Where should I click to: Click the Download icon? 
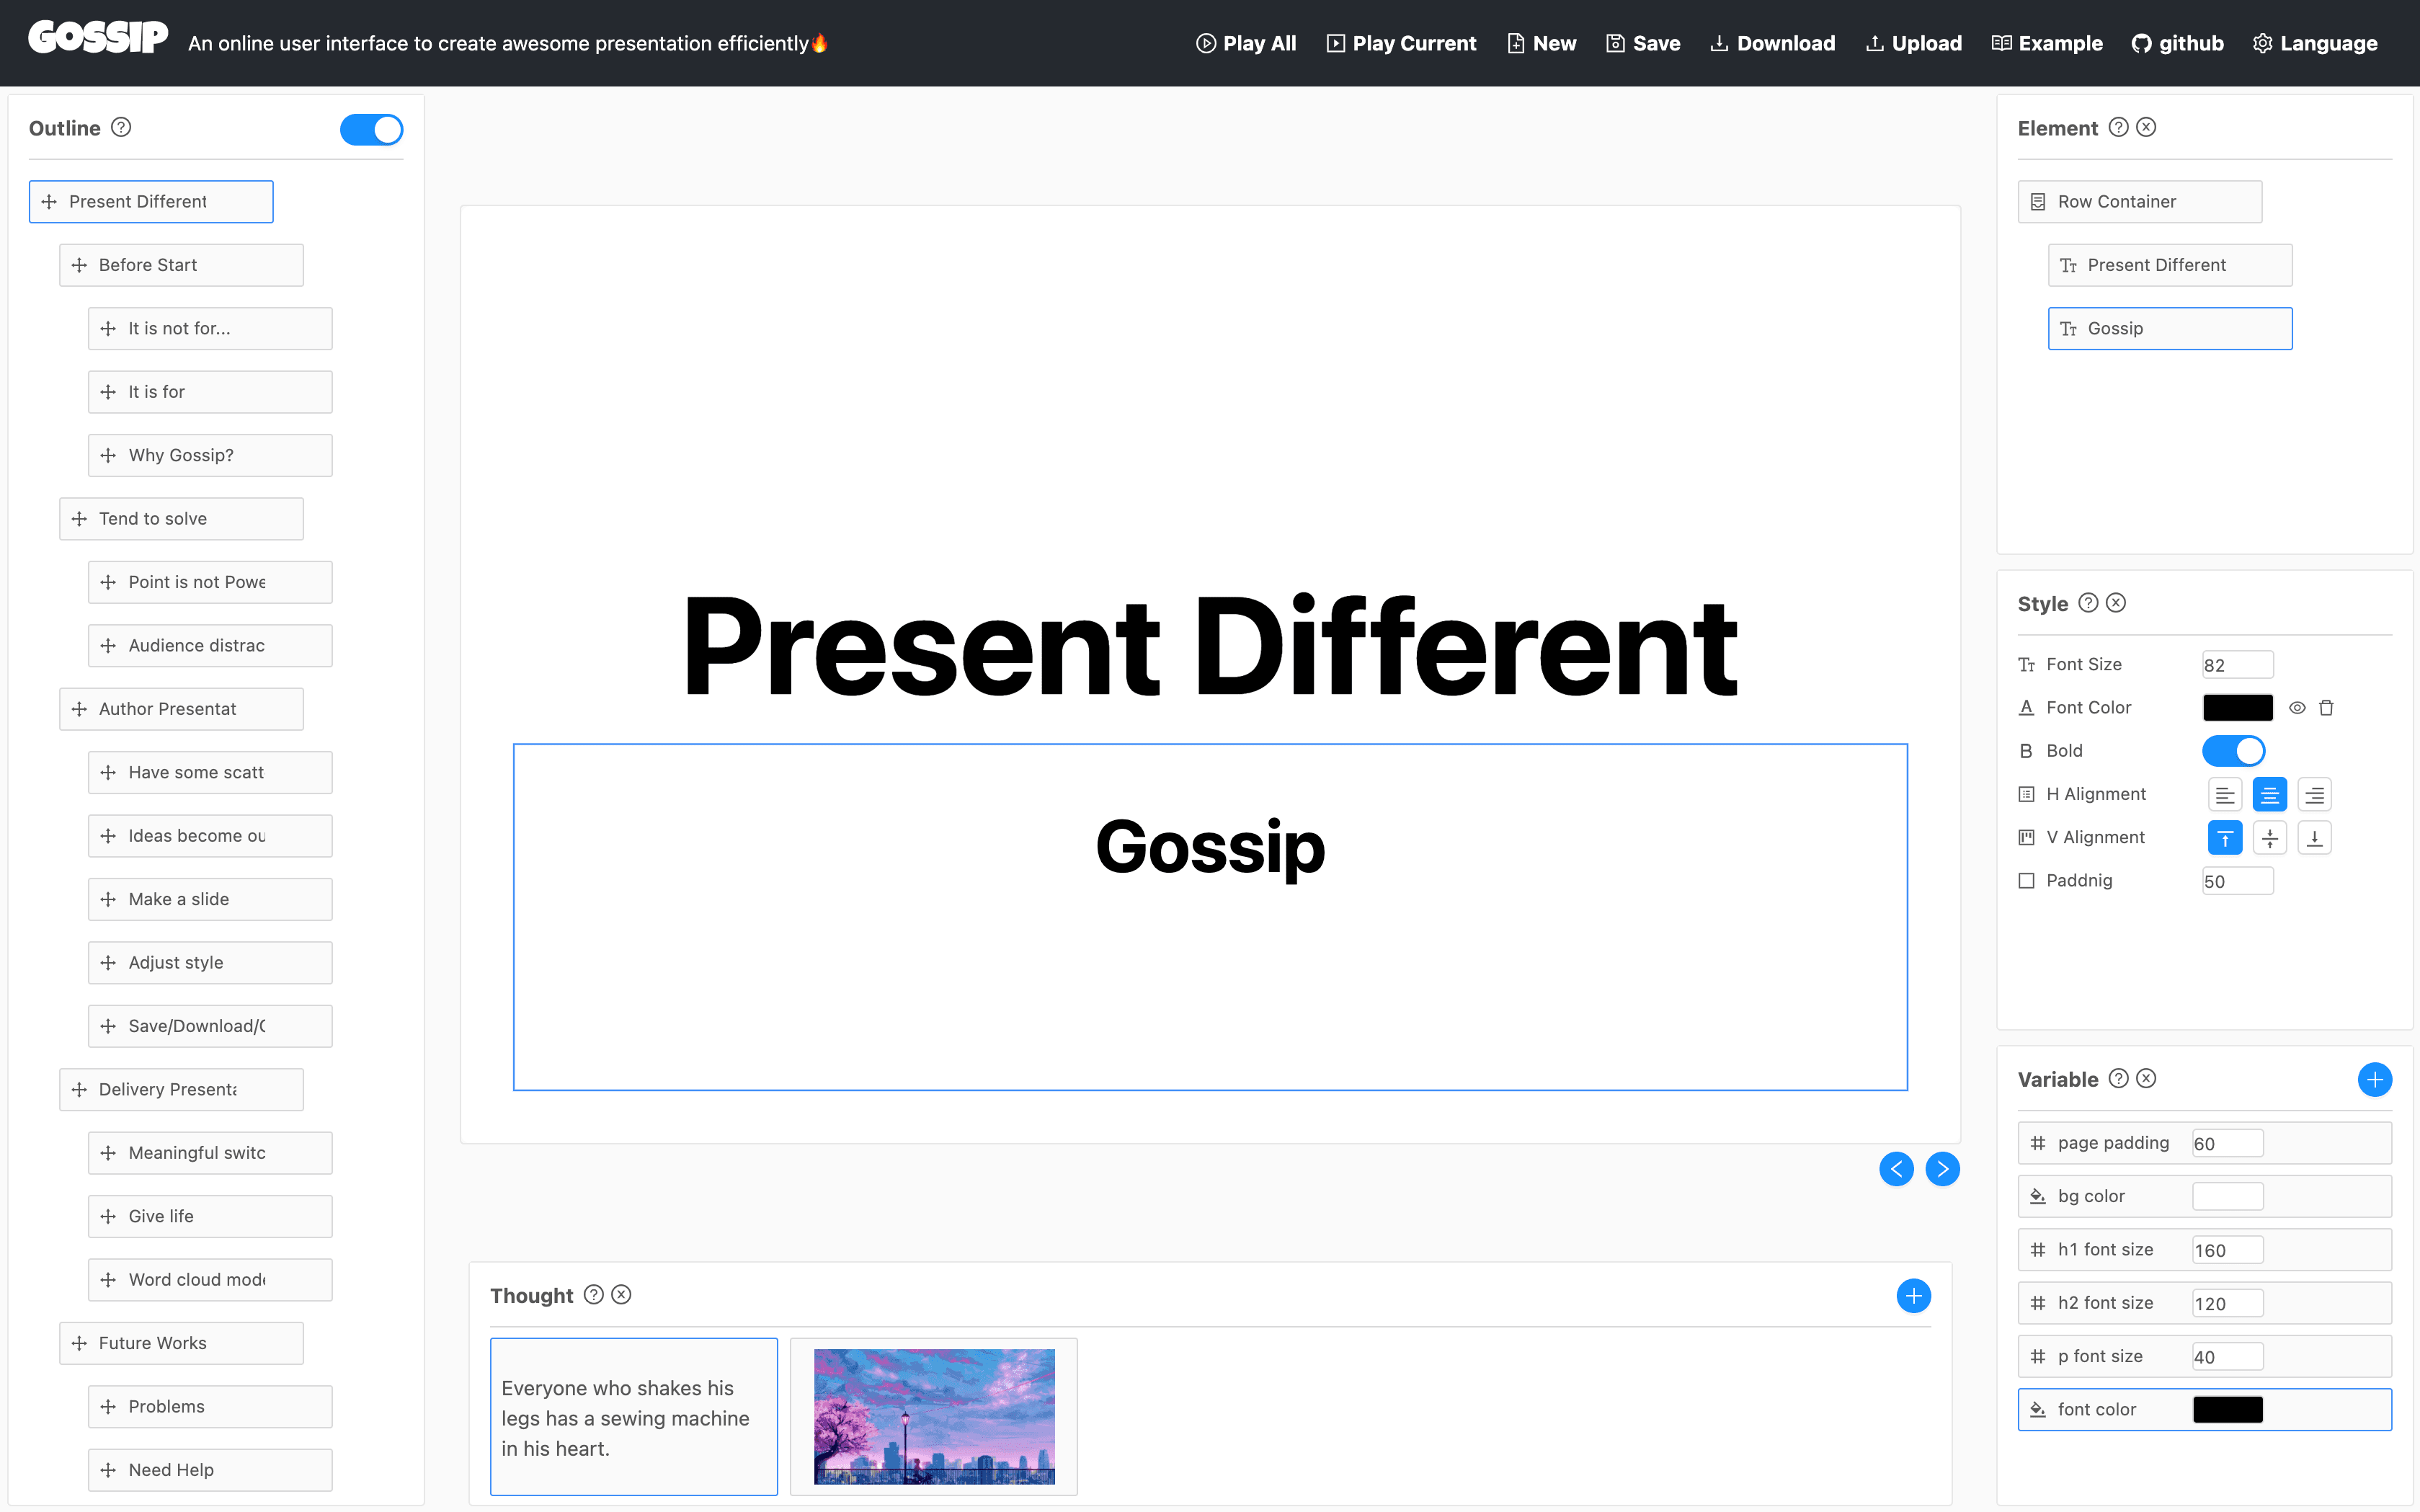tap(1719, 43)
